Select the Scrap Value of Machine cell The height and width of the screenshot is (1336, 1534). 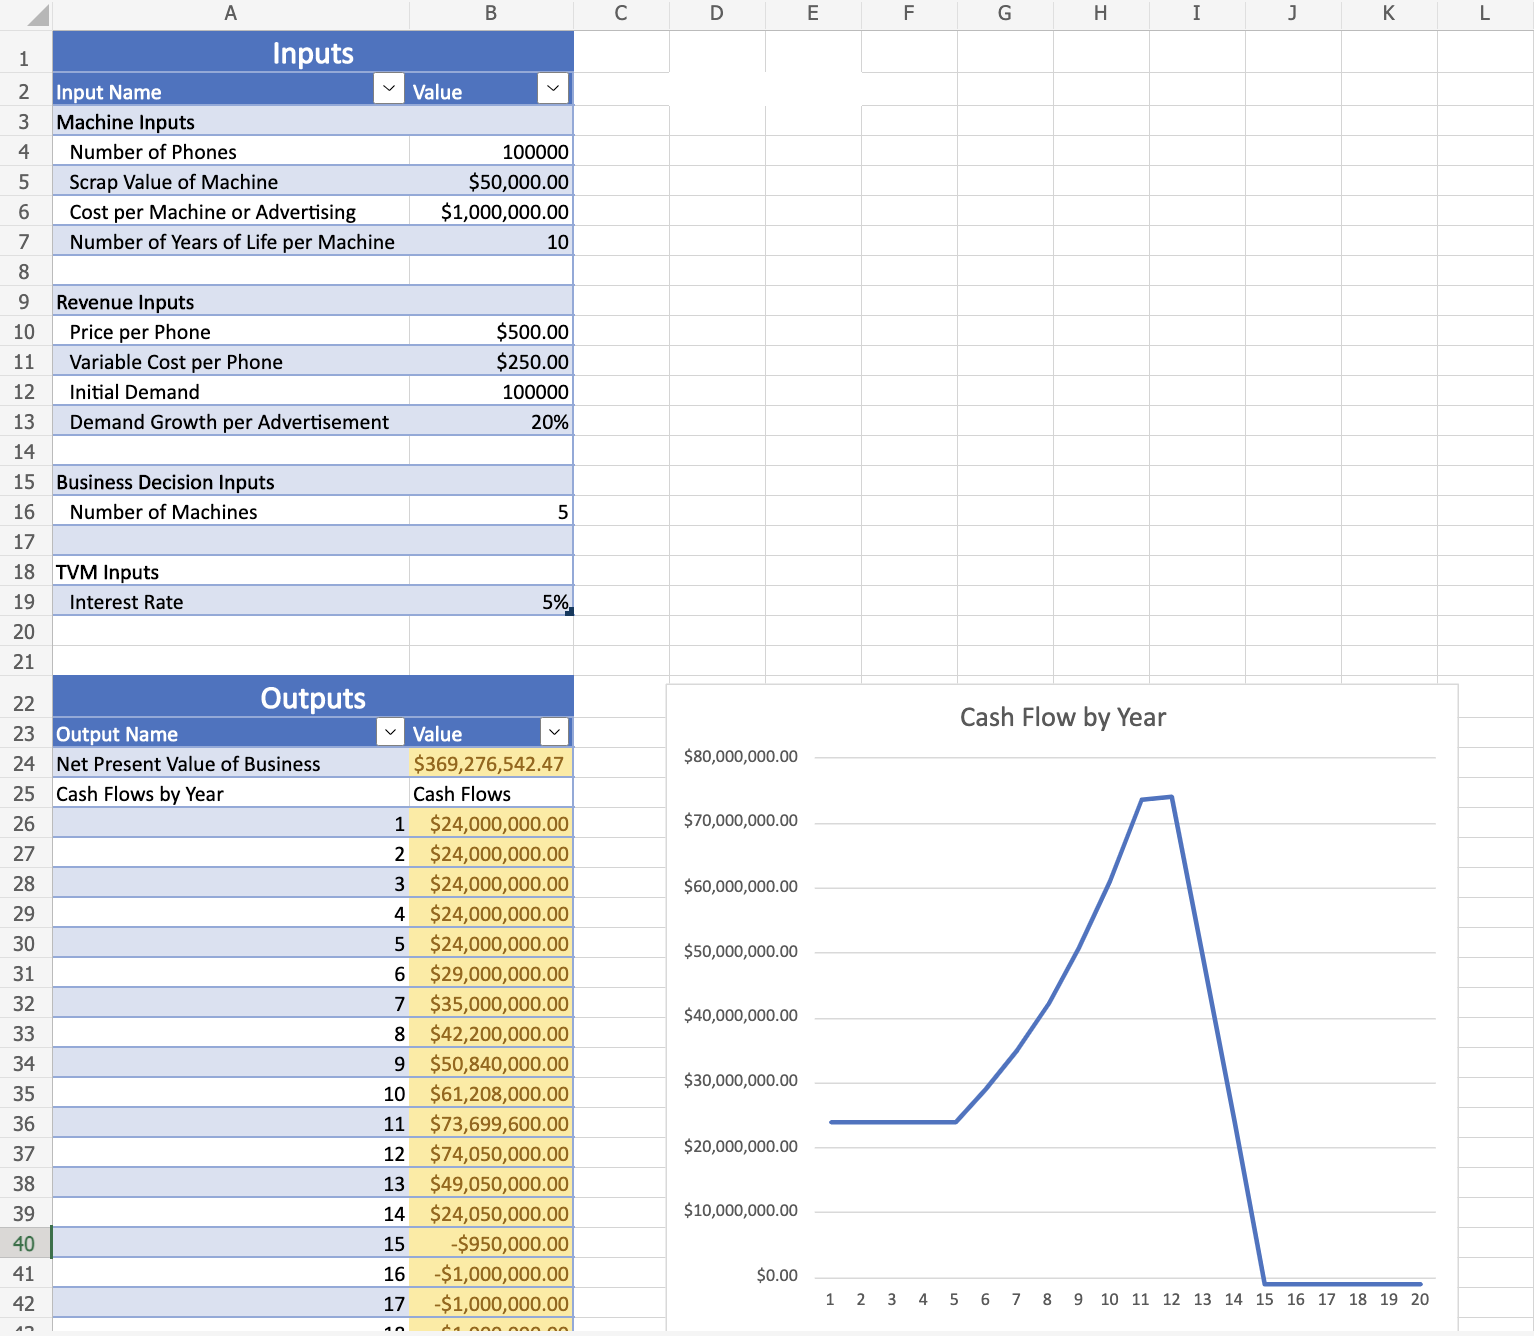point(231,181)
